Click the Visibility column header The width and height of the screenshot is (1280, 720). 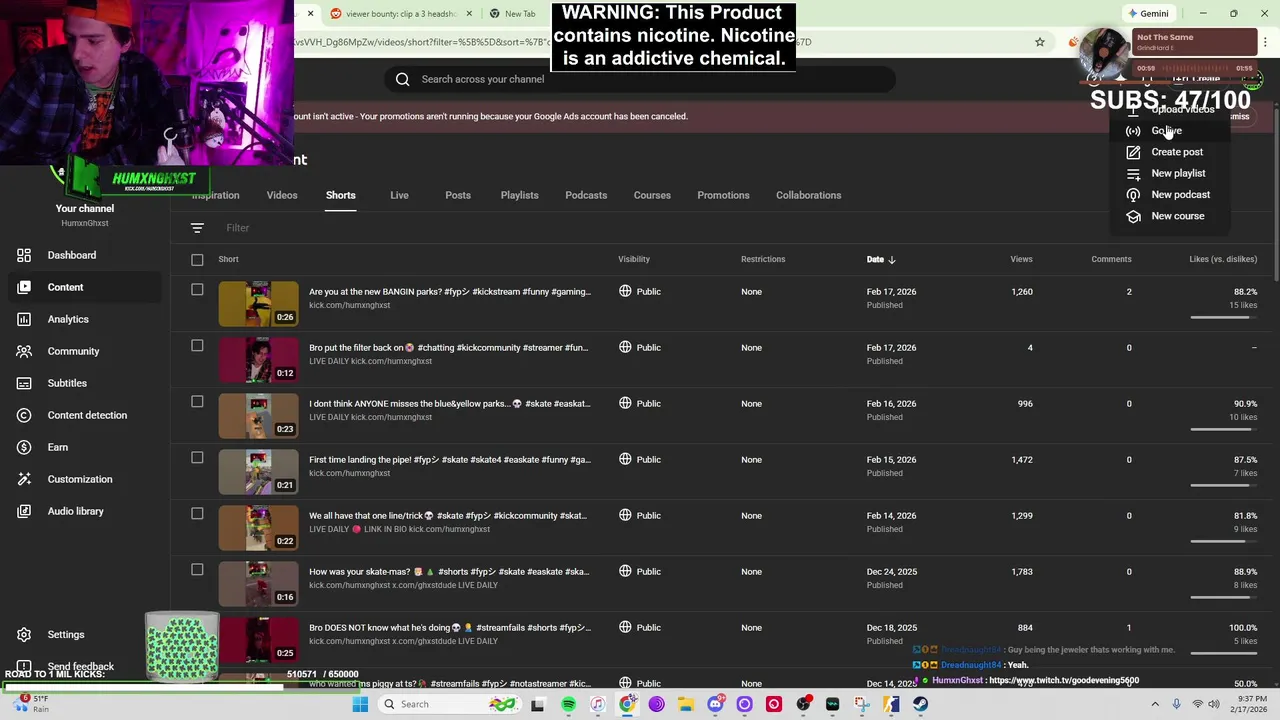(x=634, y=260)
